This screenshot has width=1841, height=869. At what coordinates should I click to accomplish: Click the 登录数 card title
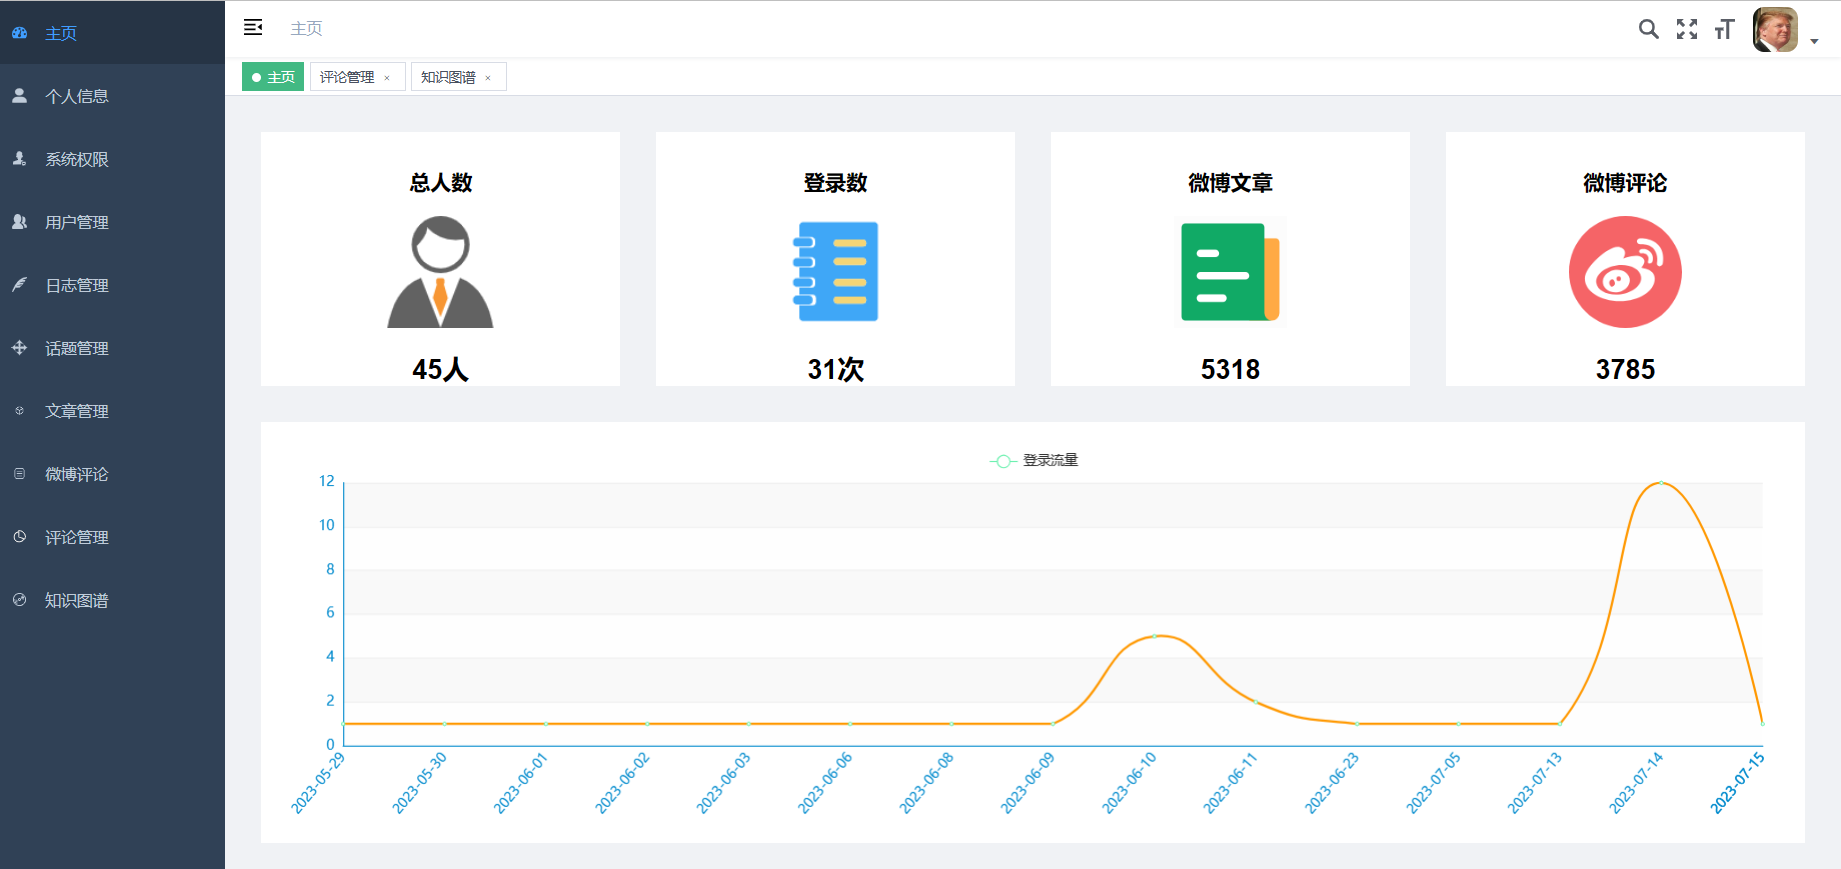pyautogui.click(x=835, y=183)
